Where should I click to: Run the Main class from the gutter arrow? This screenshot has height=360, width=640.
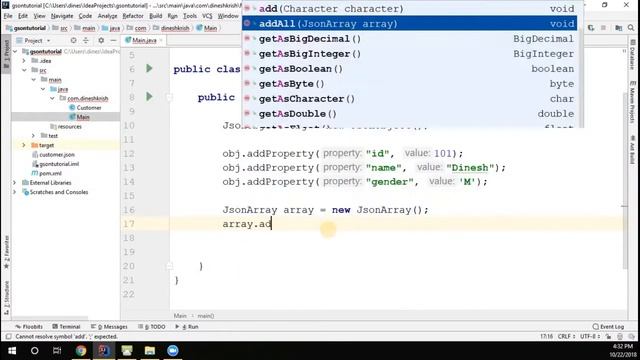pos(149,68)
